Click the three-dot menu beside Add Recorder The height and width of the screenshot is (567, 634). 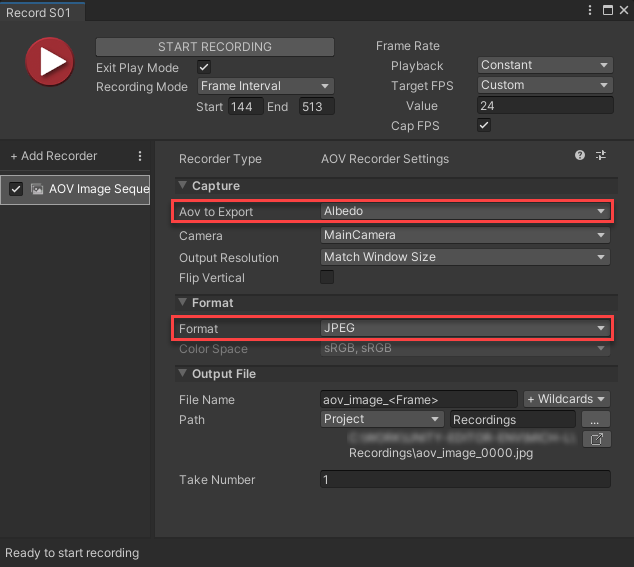coord(140,156)
